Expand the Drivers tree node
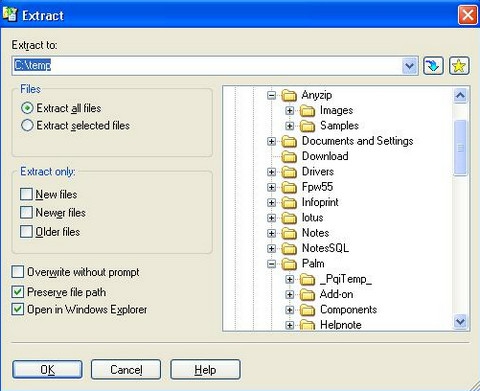480x391 pixels. pos(272,172)
